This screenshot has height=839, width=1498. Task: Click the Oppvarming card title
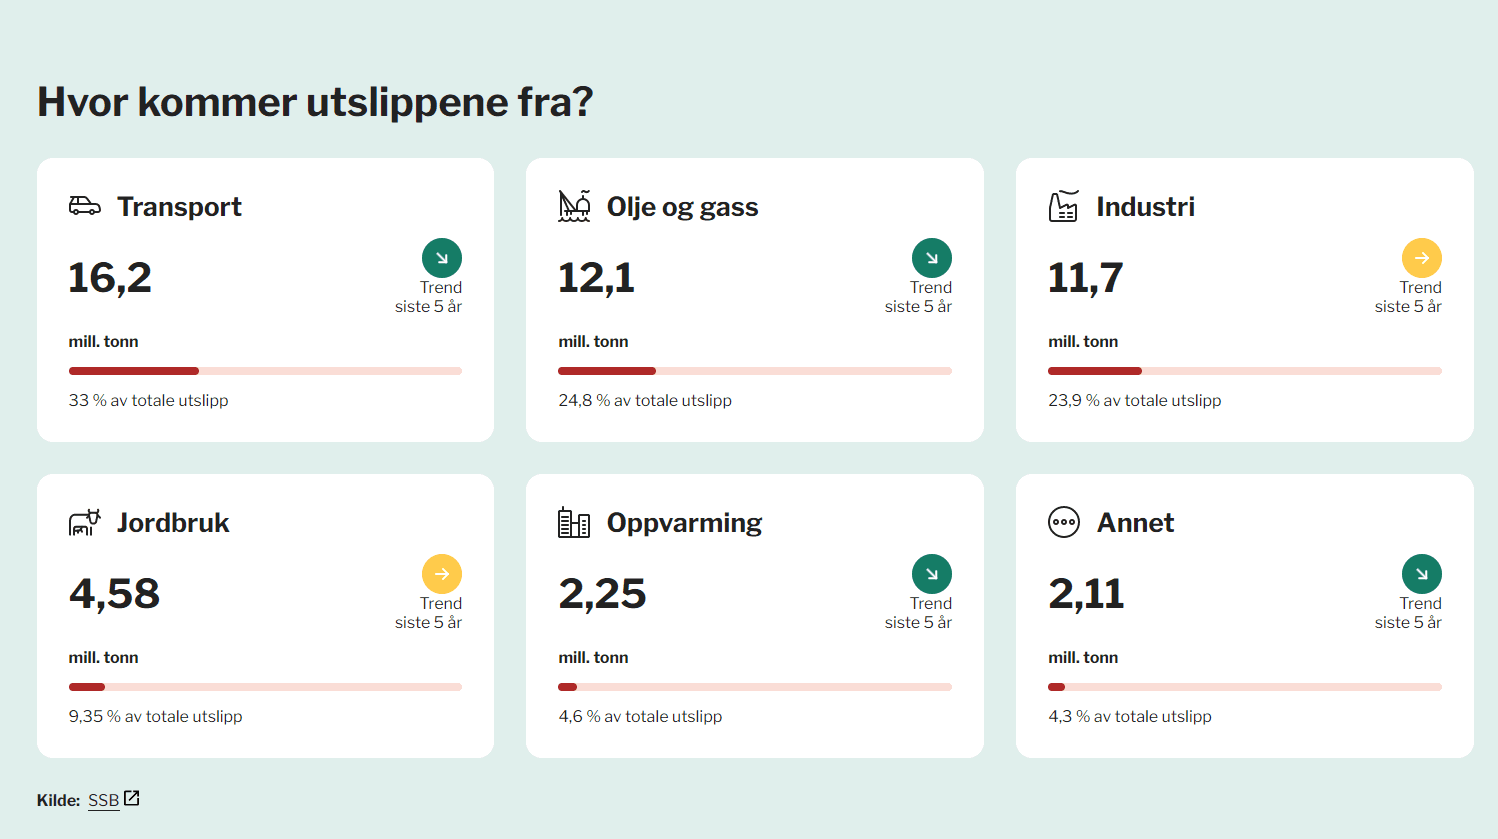pyautogui.click(x=684, y=523)
